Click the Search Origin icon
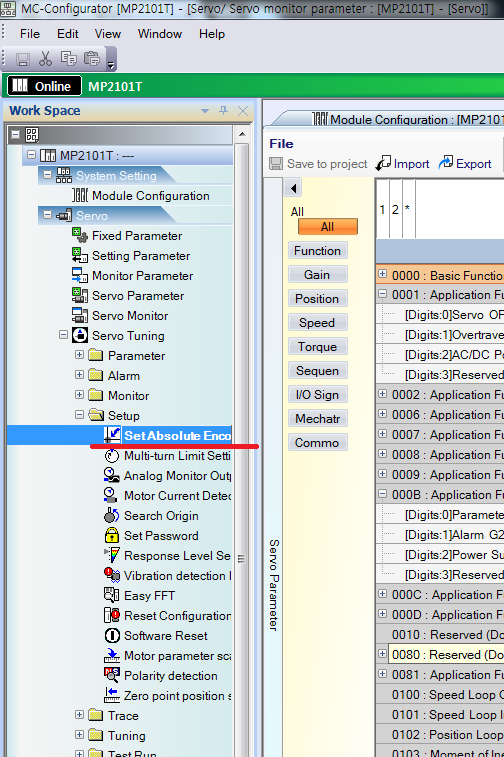The image size is (504, 757). pos(112,515)
